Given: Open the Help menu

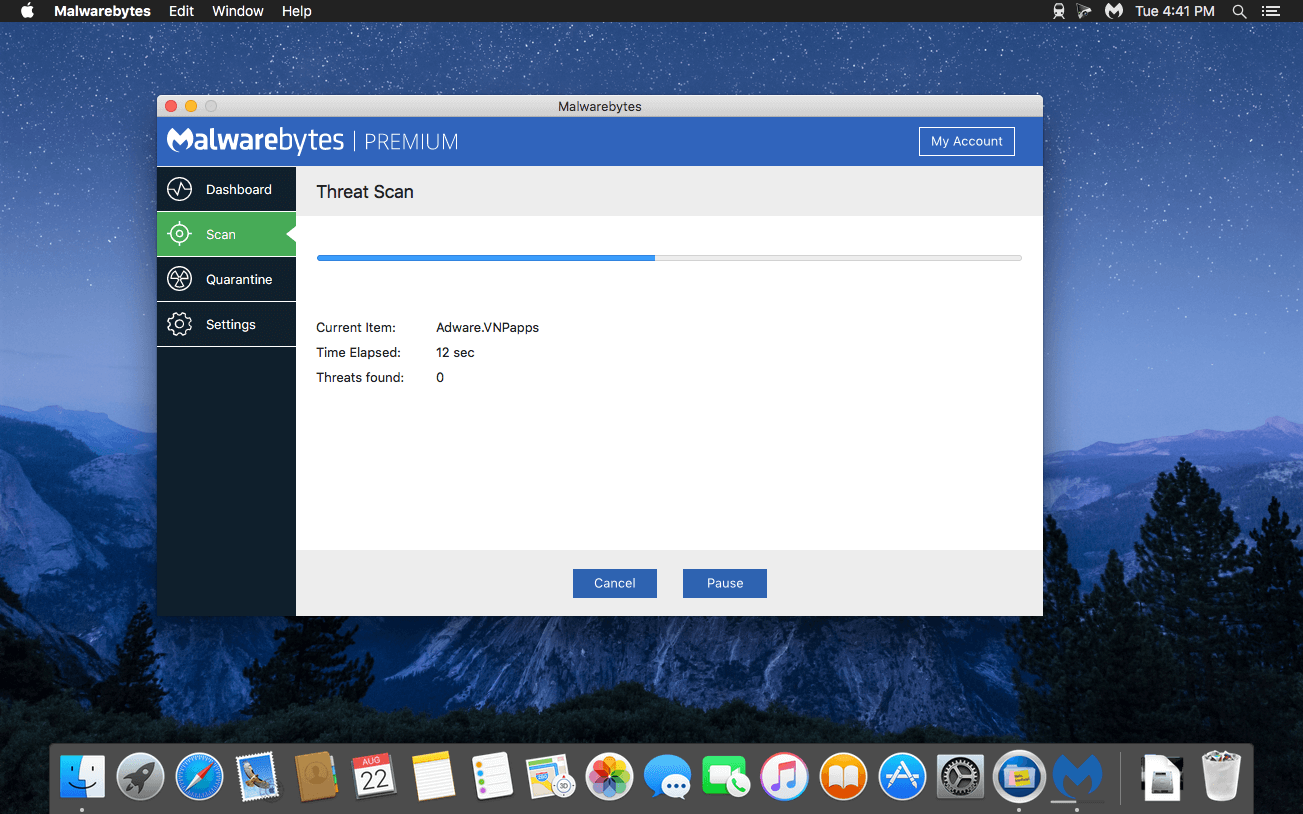Looking at the screenshot, I should click(297, 11).
